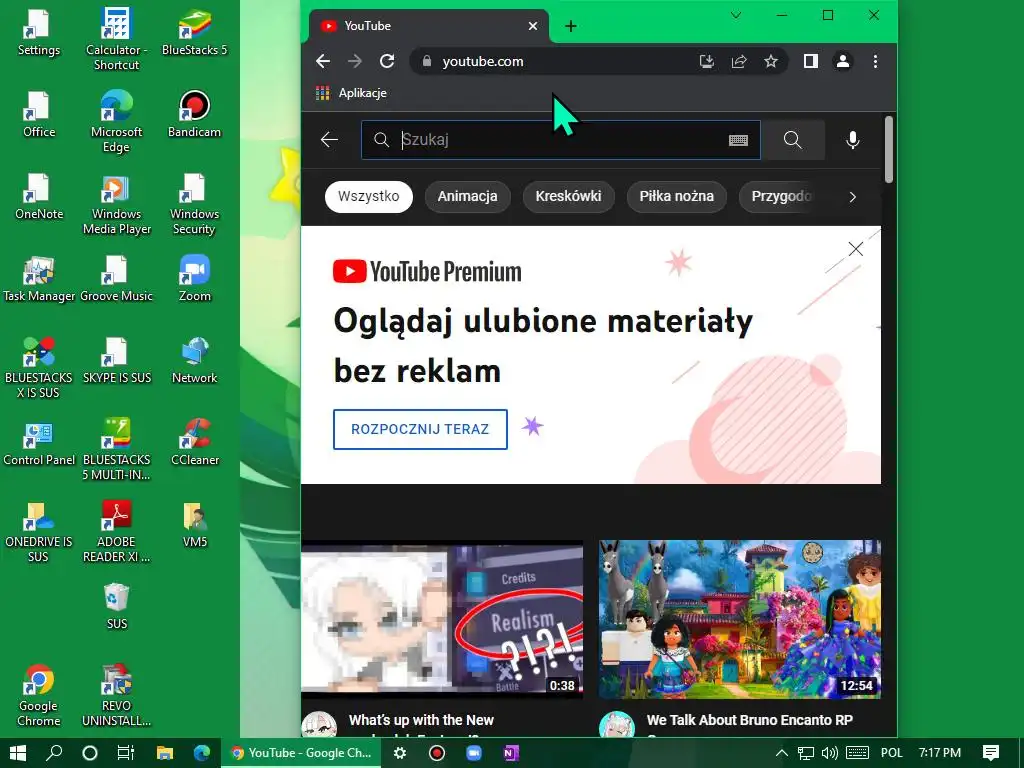Switch the POL input language indicator
Viewport: 1024px width, 768px height.
(x=891, y=753)
